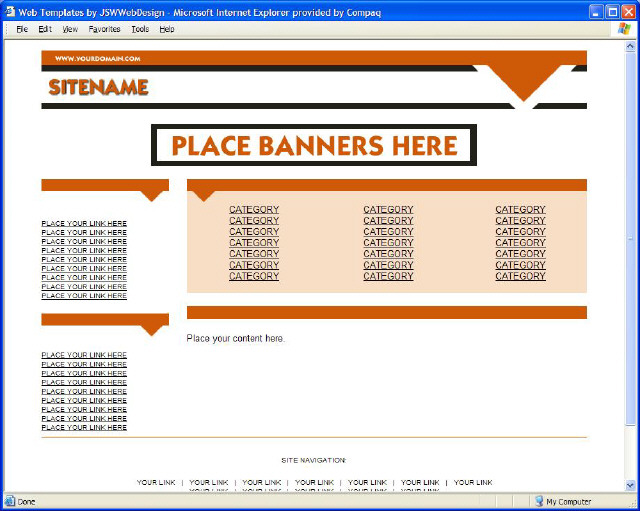Image resolution: width=640 pixels, height=511 pixels.
Task: Open the Edit menu
Action: coord(45,29)
